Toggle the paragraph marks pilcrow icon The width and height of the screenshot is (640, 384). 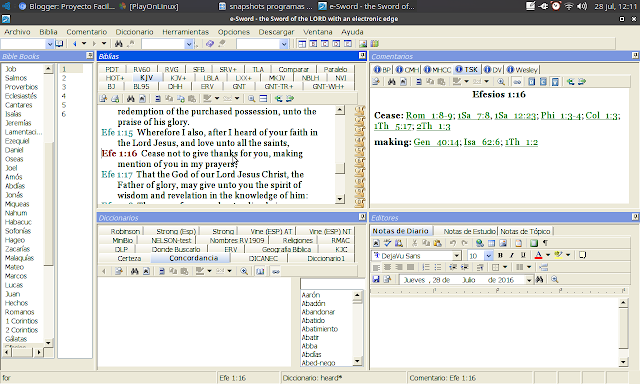click(x=545, y=243)
